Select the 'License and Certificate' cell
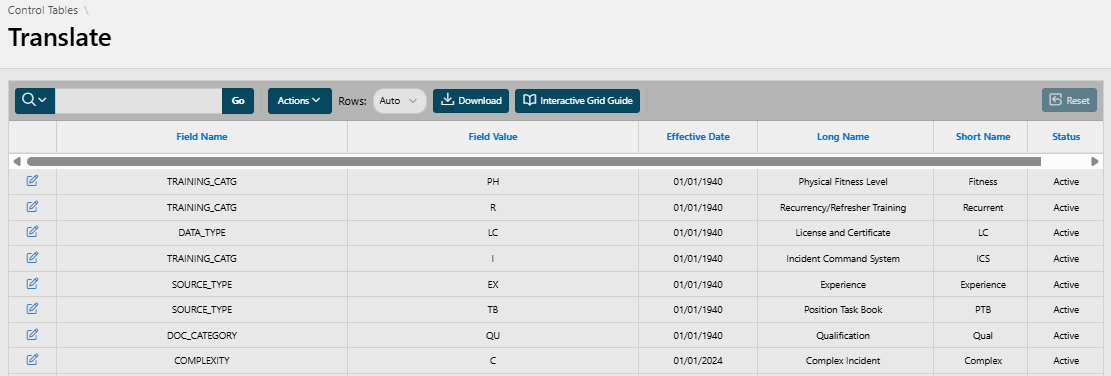Screen dimensions: 1111x376 click(845, 233)
